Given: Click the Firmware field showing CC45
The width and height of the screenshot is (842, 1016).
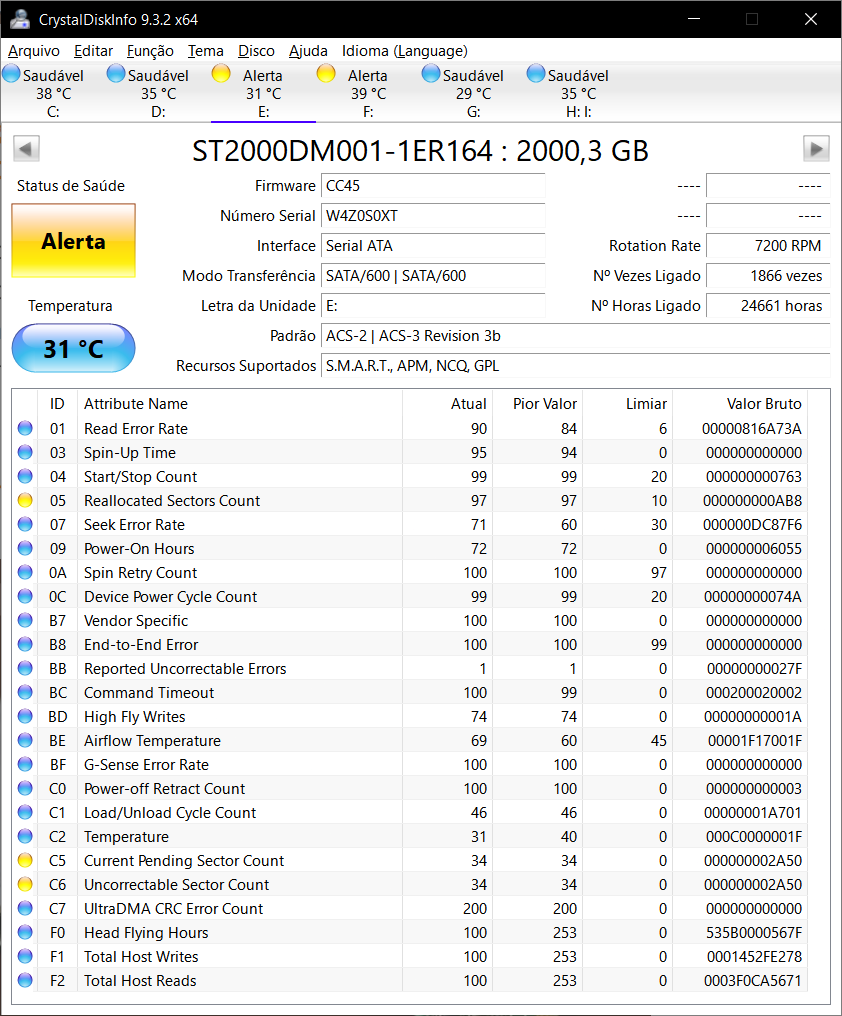Looking at the screenshot, I should (x=433, y=186).
